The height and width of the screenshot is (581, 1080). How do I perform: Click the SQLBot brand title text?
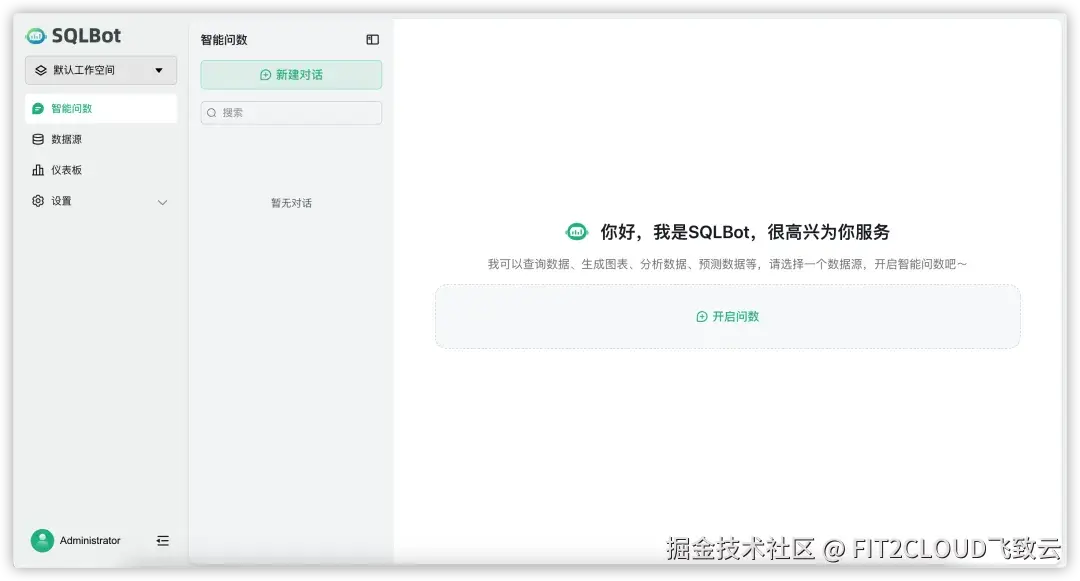(x=86, y=36)
